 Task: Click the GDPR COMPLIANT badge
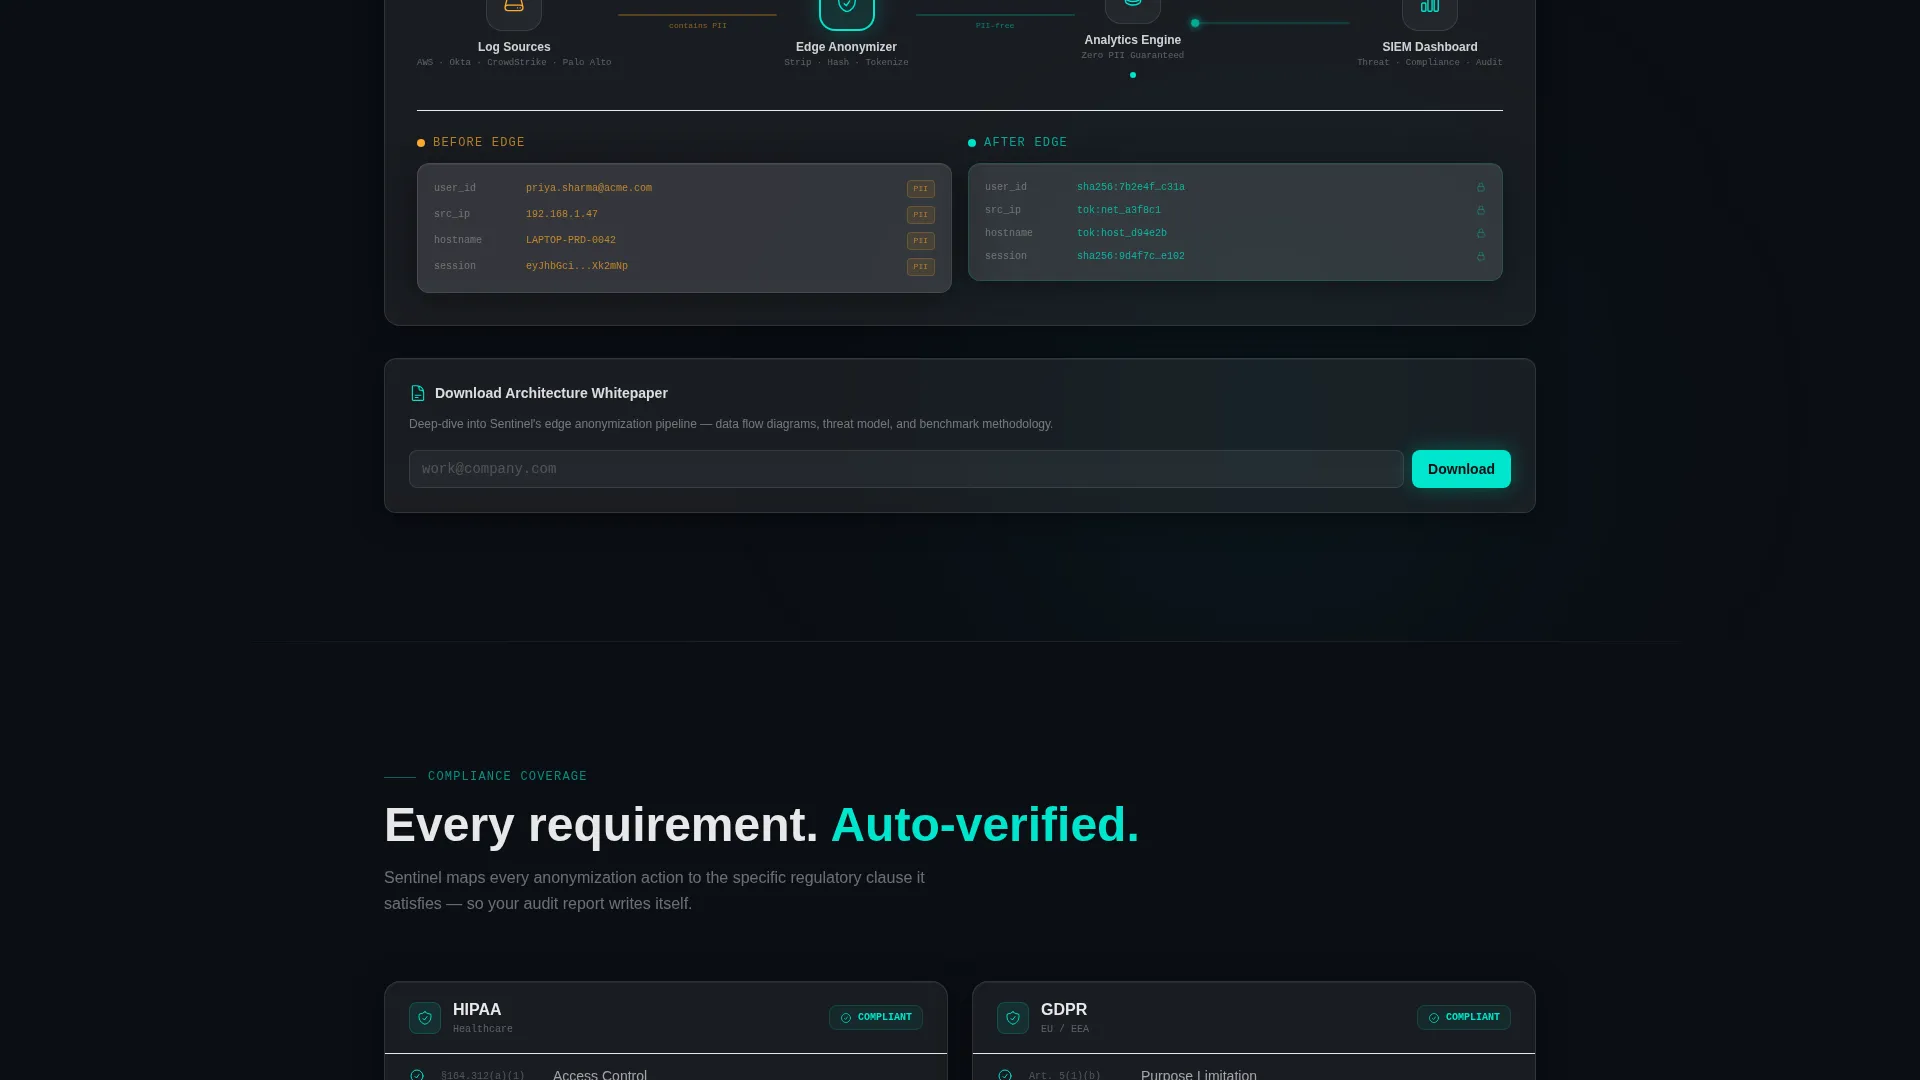(x=1464, y=1017)
